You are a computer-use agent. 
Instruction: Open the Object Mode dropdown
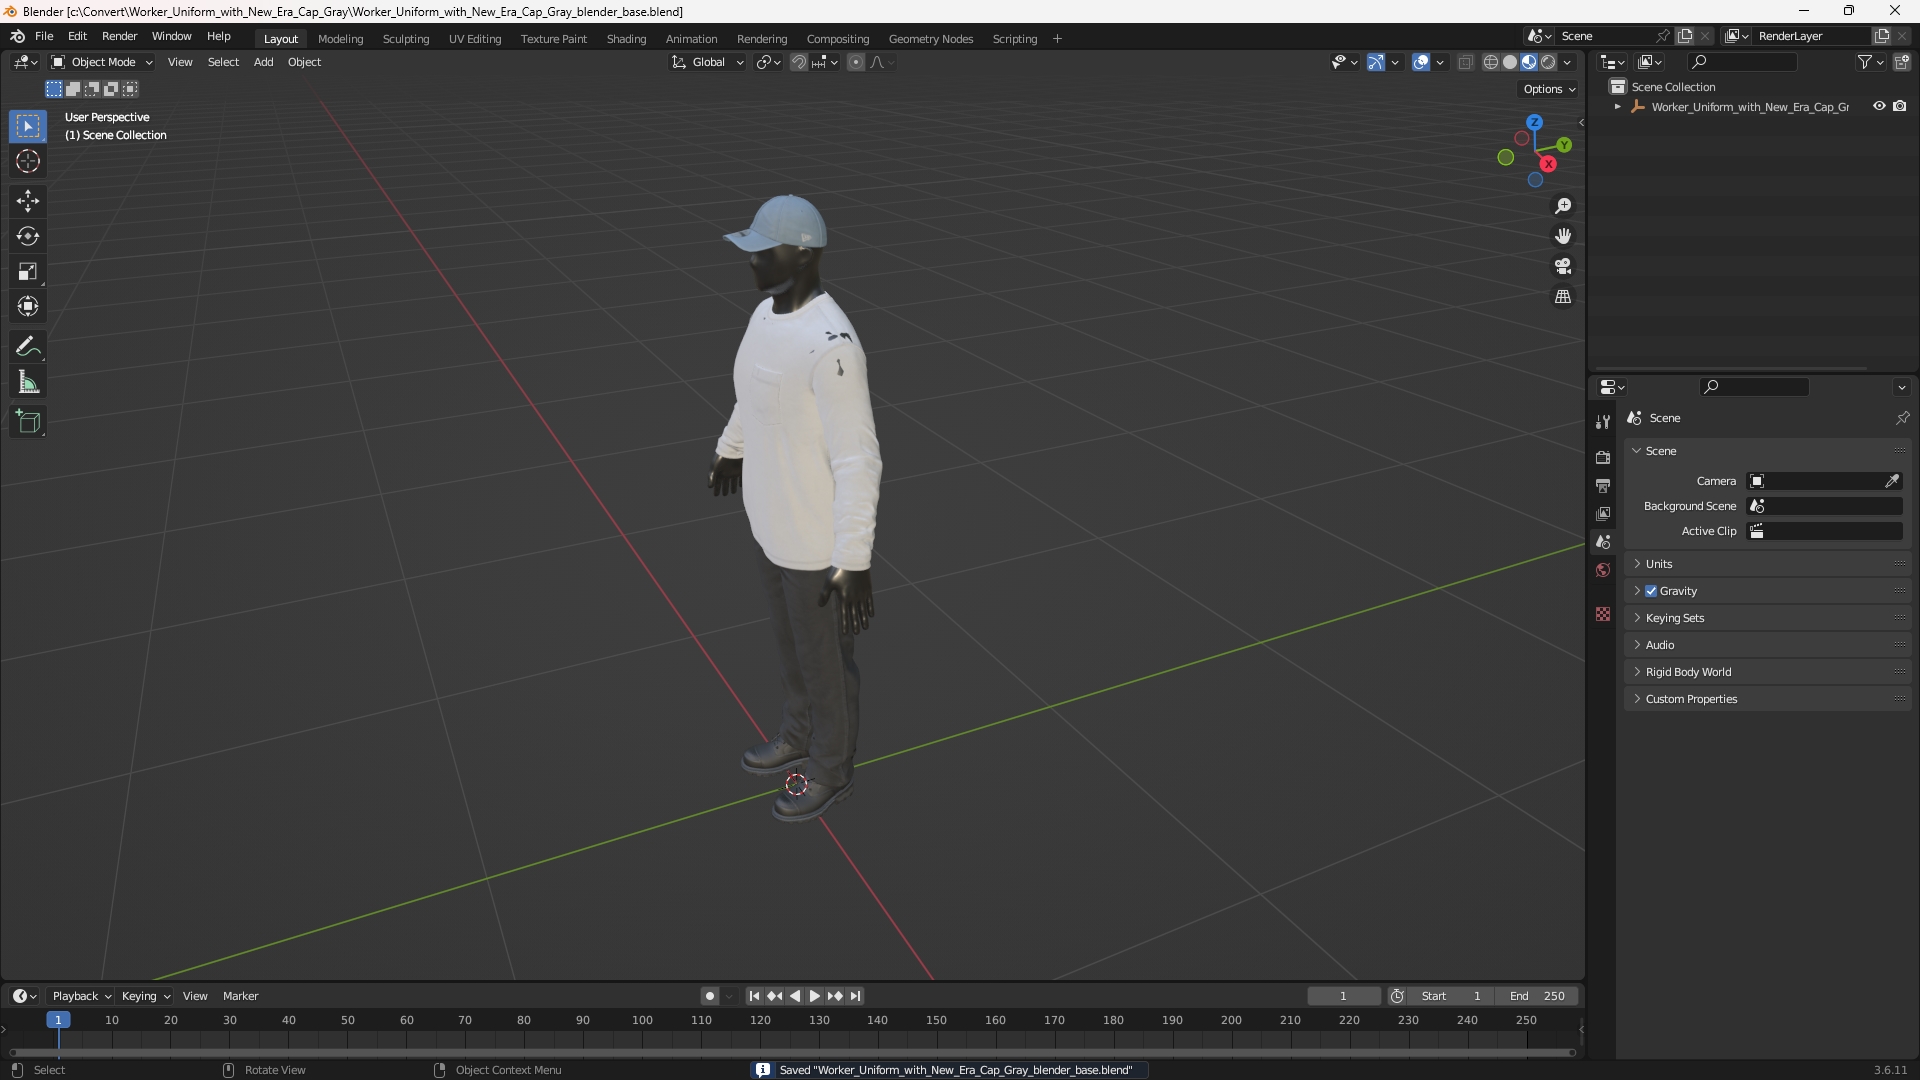pyautogui.click(x=102, y=62)
